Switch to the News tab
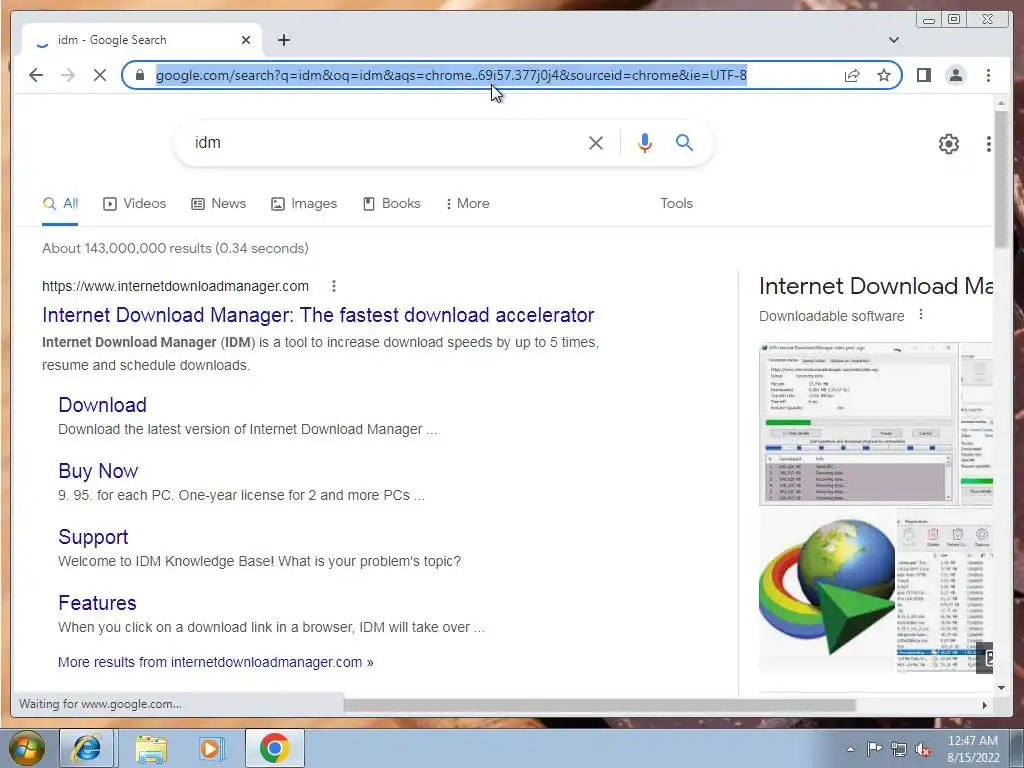 (218, 204)
